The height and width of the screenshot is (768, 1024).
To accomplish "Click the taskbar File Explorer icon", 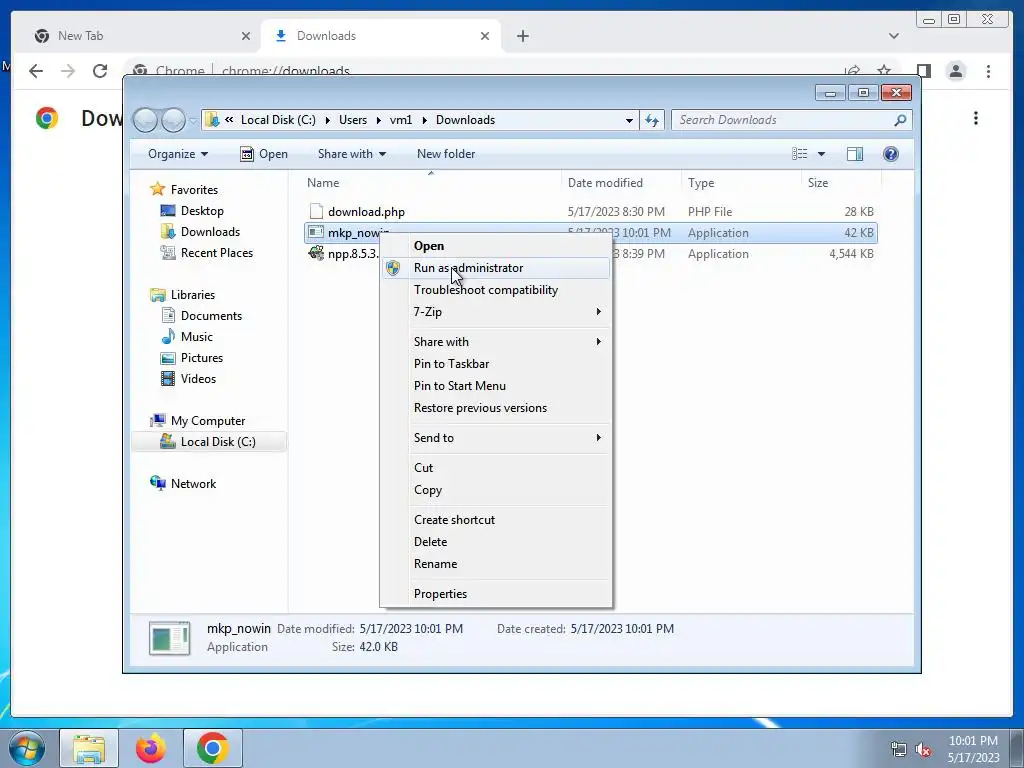I will point(89,748).
